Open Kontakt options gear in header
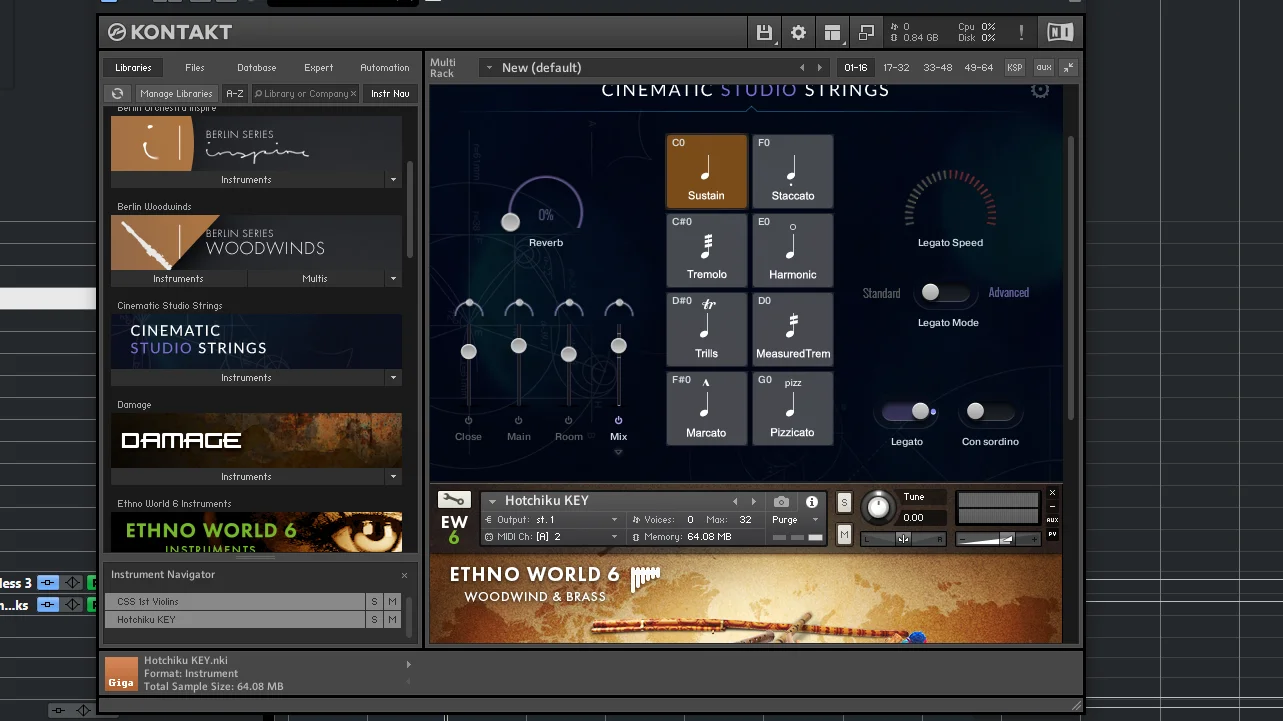This screenshot has height=721, width=1283. click(x=798, y=32)
